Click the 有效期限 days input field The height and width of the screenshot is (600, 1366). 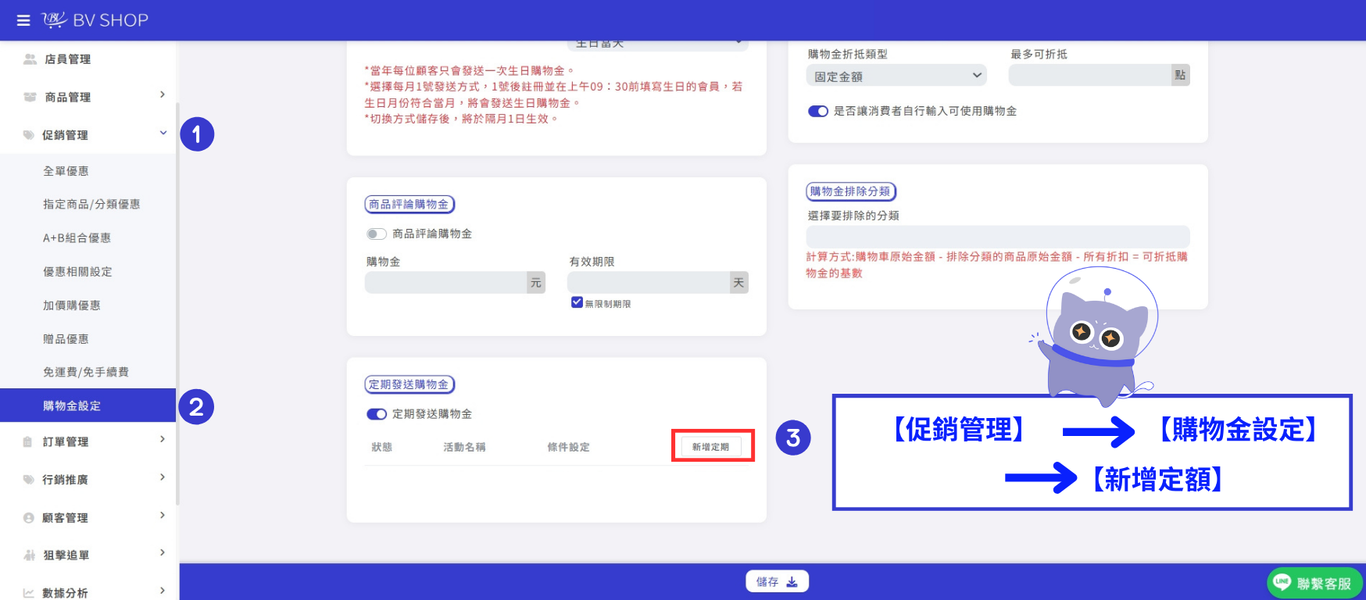[x=648, y=283]
